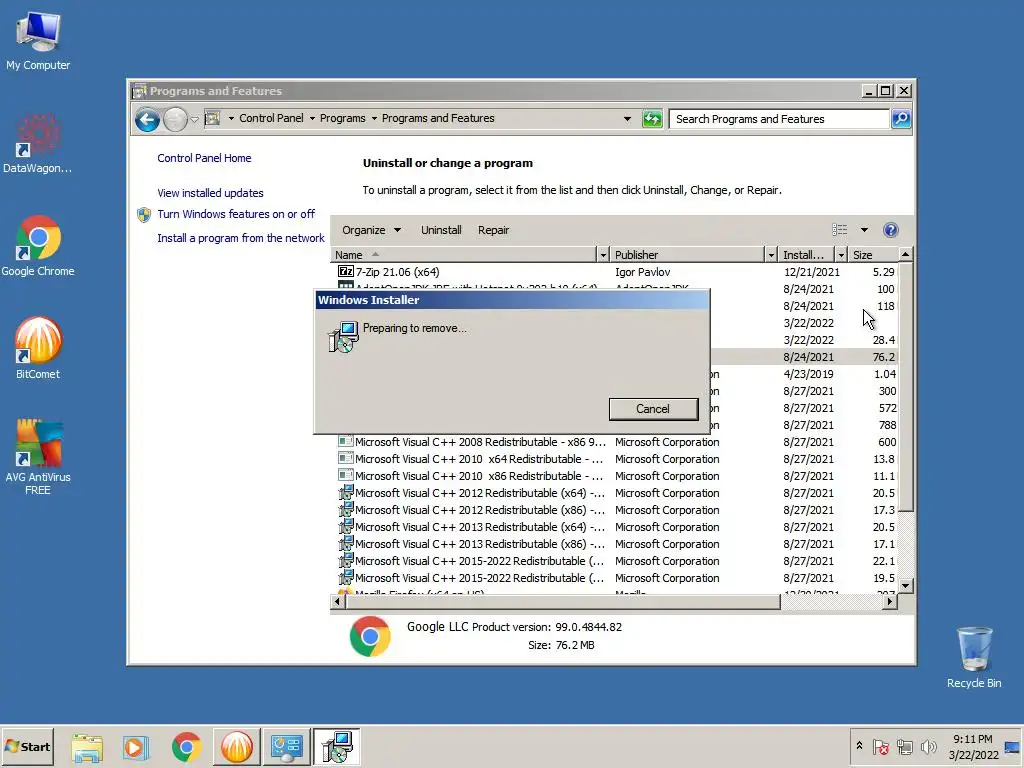Click the Chrome logo in the details pane
Viewport: 1024px width, 768px height.
[x=370, y=636]
